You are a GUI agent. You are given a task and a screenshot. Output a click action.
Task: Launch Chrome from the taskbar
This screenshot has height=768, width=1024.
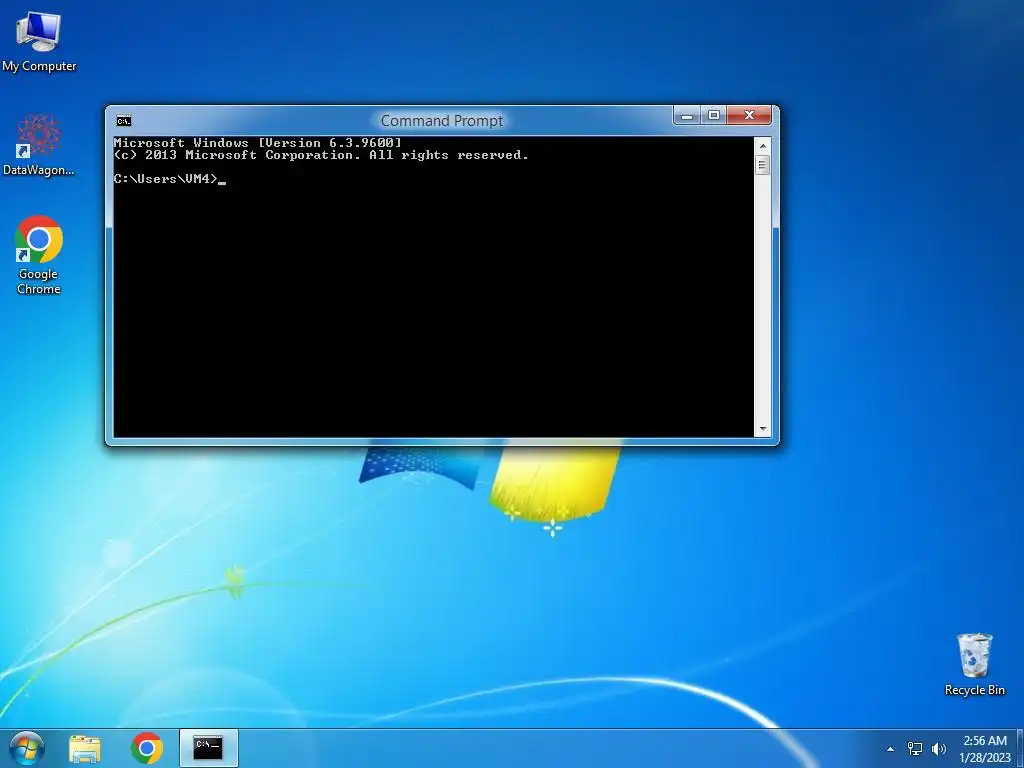click(x=146, y=748)
